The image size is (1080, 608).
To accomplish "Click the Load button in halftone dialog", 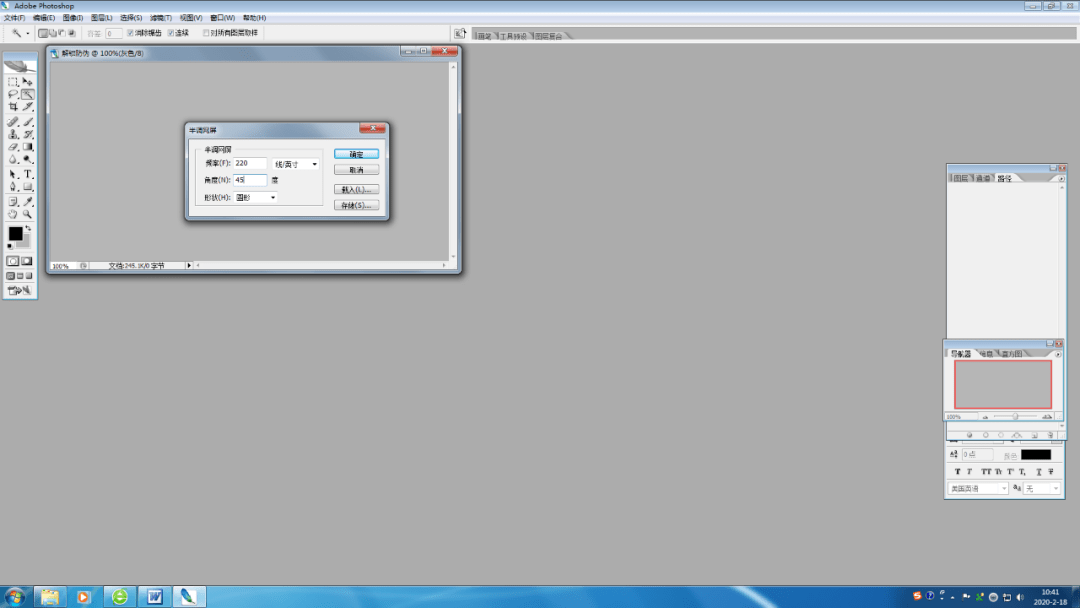I will [x=356, y=189].
